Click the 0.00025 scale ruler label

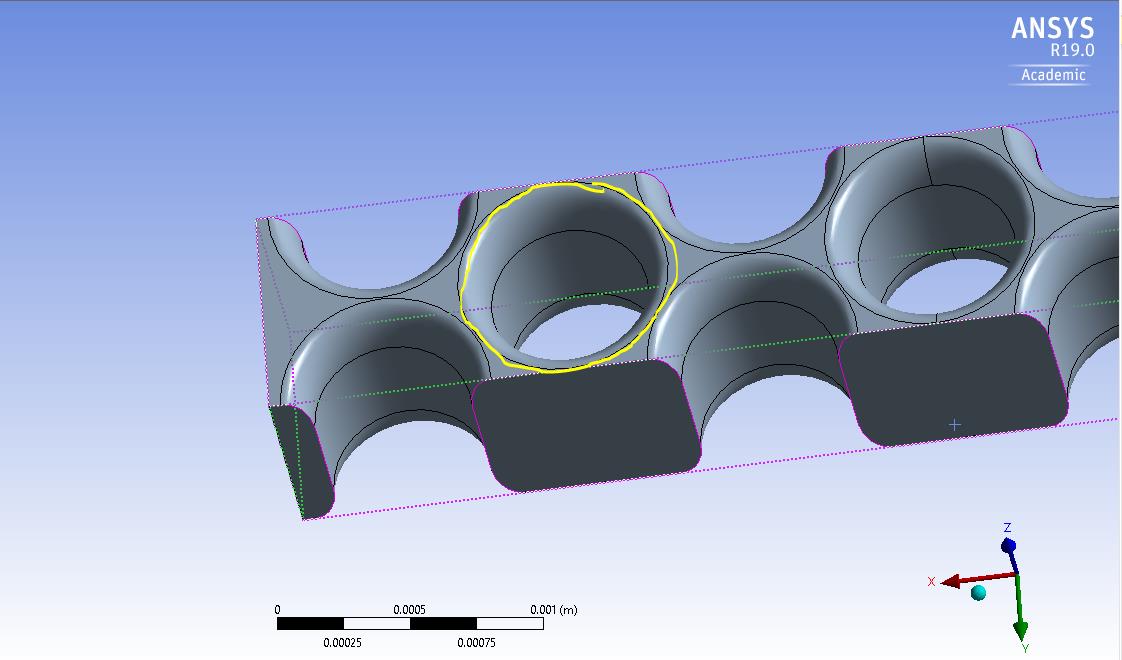click(x=342, y=643)
